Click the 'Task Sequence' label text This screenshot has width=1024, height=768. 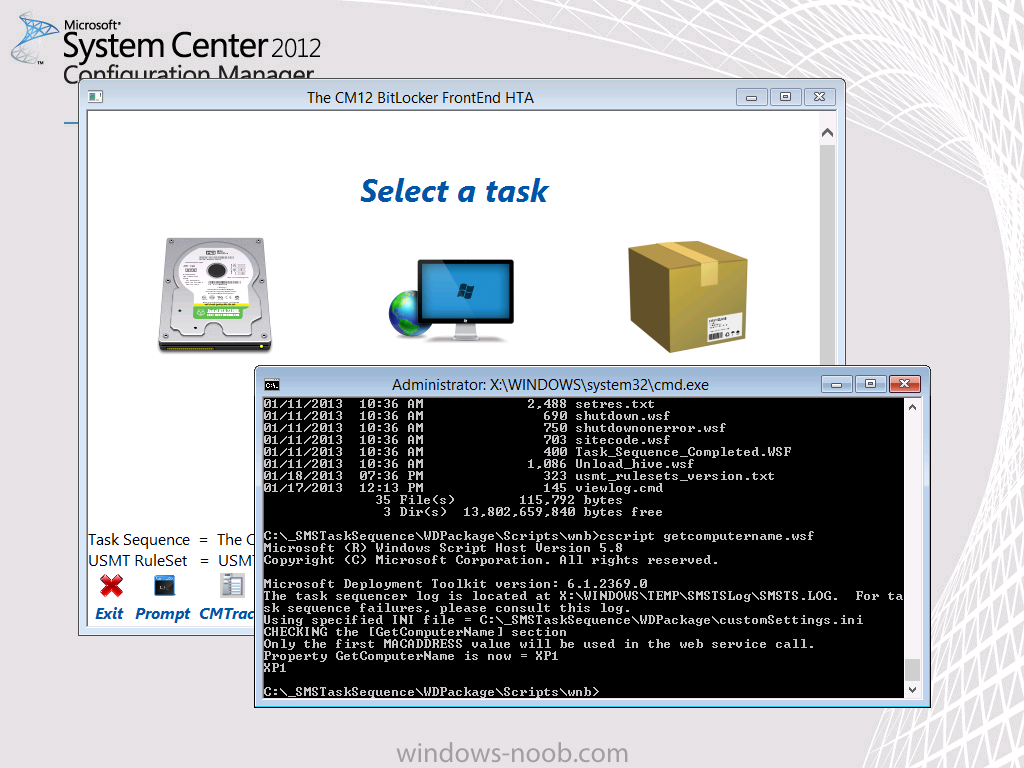139,540
